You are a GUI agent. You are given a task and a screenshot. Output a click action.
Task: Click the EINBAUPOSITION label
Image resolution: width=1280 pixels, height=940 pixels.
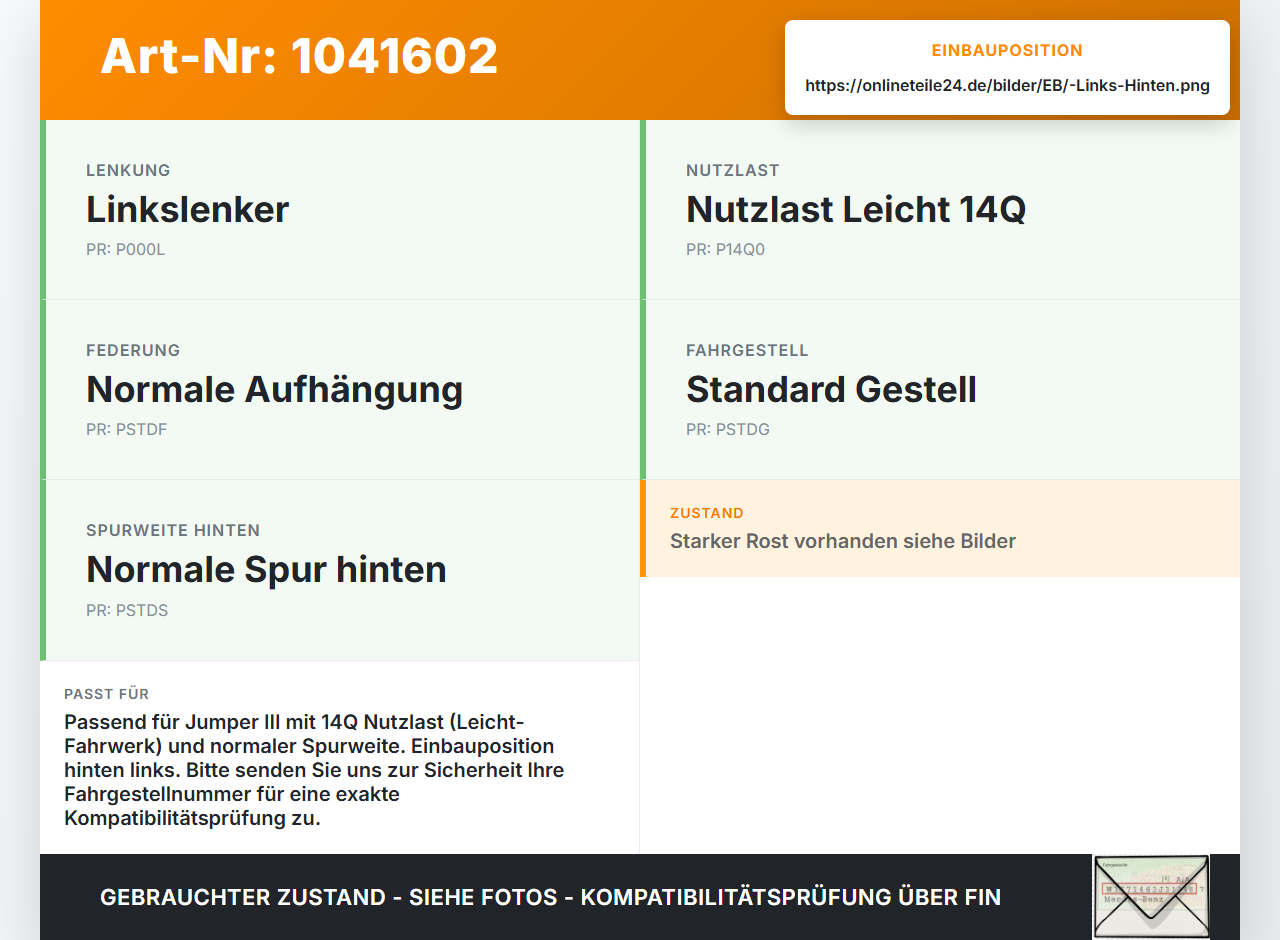[1007, 50]
